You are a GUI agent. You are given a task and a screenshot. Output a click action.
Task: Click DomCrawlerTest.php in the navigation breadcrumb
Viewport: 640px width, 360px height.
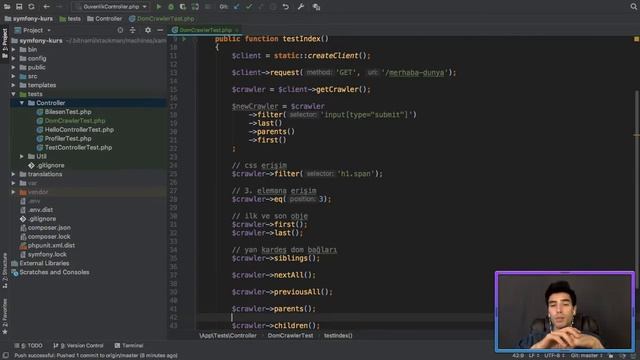[x=162, y=19]
